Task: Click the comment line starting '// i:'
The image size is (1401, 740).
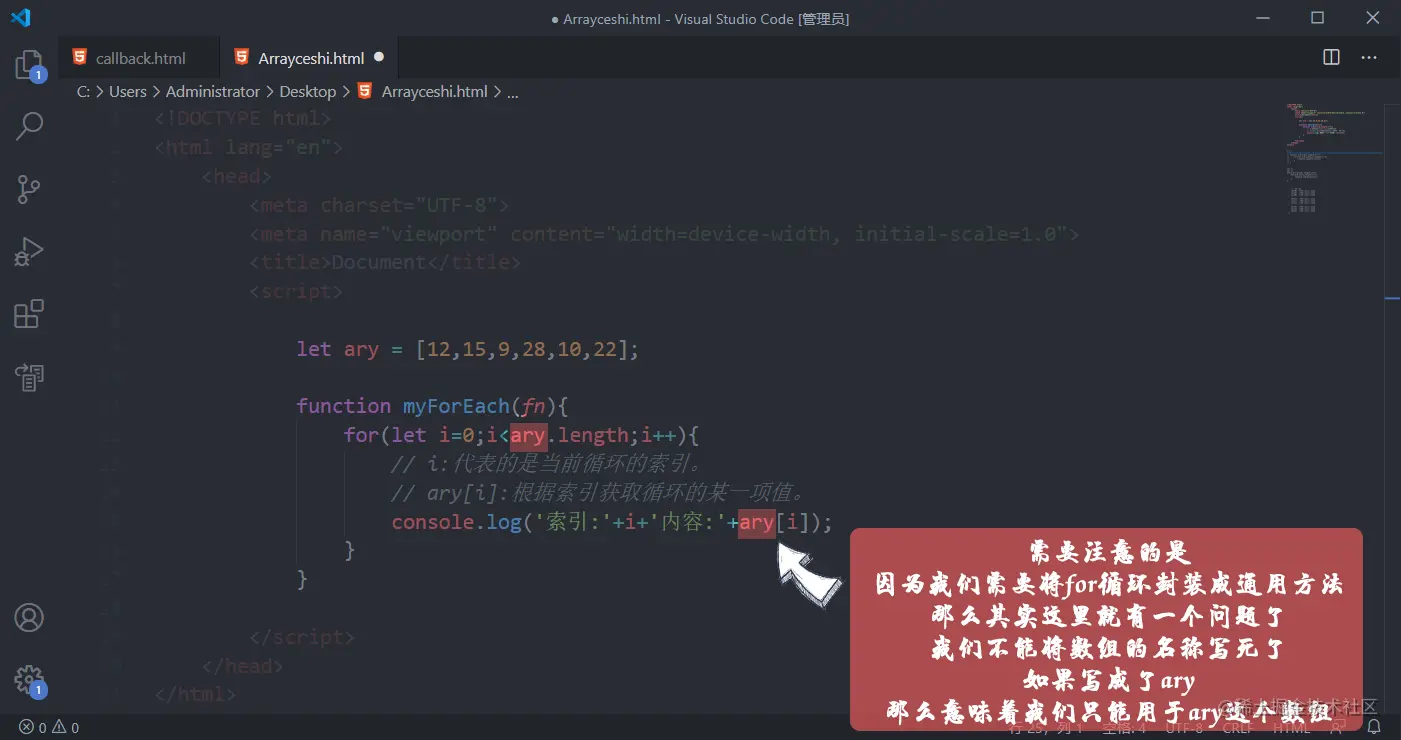Action: pyautogui.click(x=547, y=464)
